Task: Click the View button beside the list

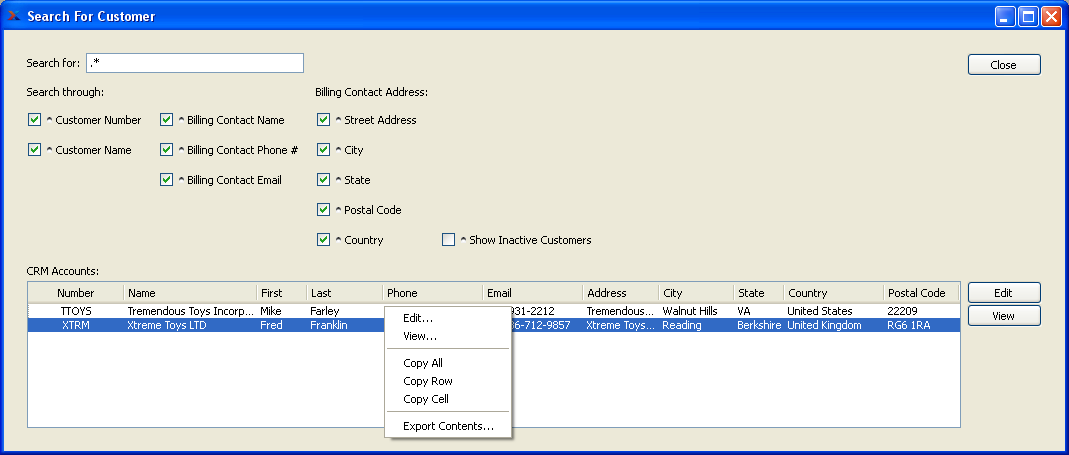Action: (1003, 316)
